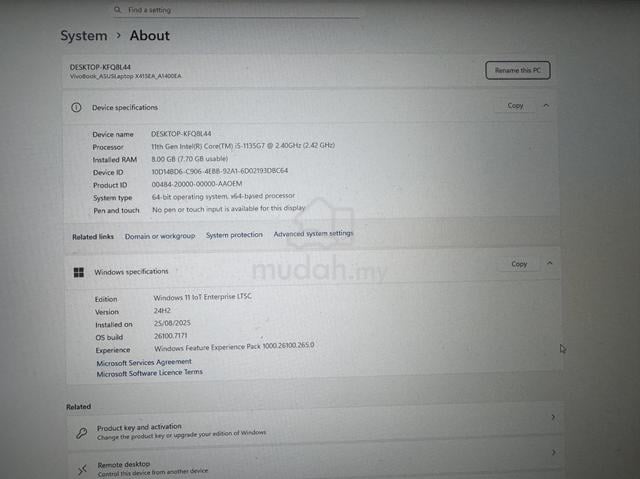The image size is (640, 479).
Task: Collapse the Windows specifications section
Action: point(550,263)
